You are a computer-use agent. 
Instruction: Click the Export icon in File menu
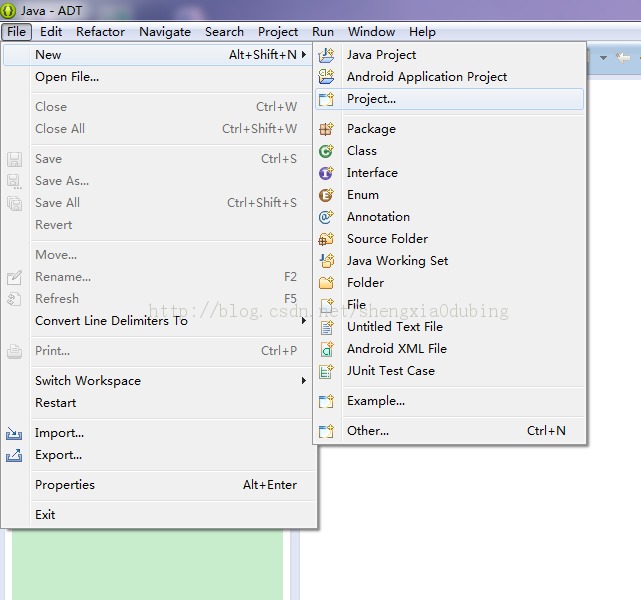click(x=14, y=455)
